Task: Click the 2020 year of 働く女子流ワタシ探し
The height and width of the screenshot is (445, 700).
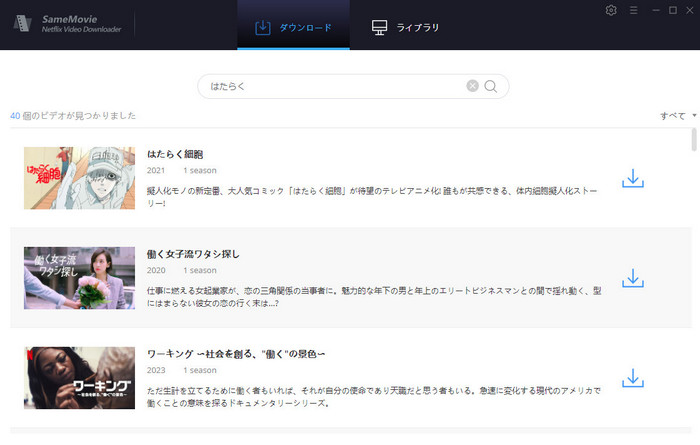Action: click(156, 270)
